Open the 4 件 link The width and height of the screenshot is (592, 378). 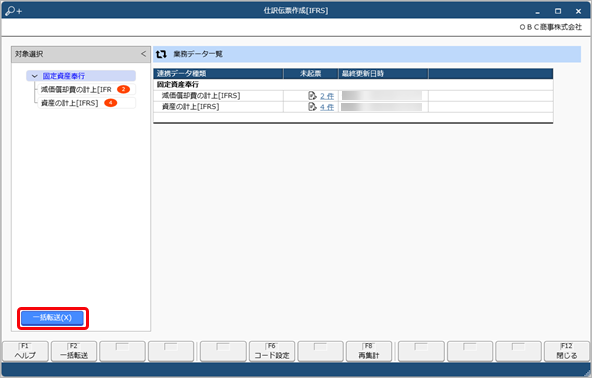pyautogui.click(x=327, y=107)
